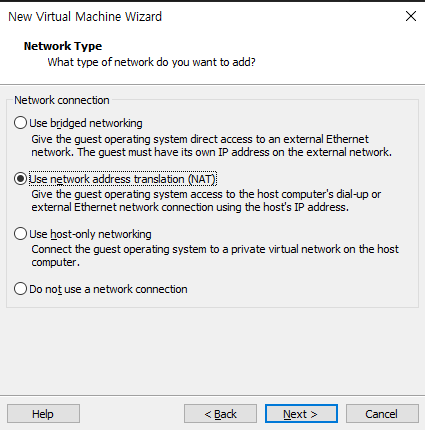Click the 'Use host-only networking' label text

(x=90, y=234)
